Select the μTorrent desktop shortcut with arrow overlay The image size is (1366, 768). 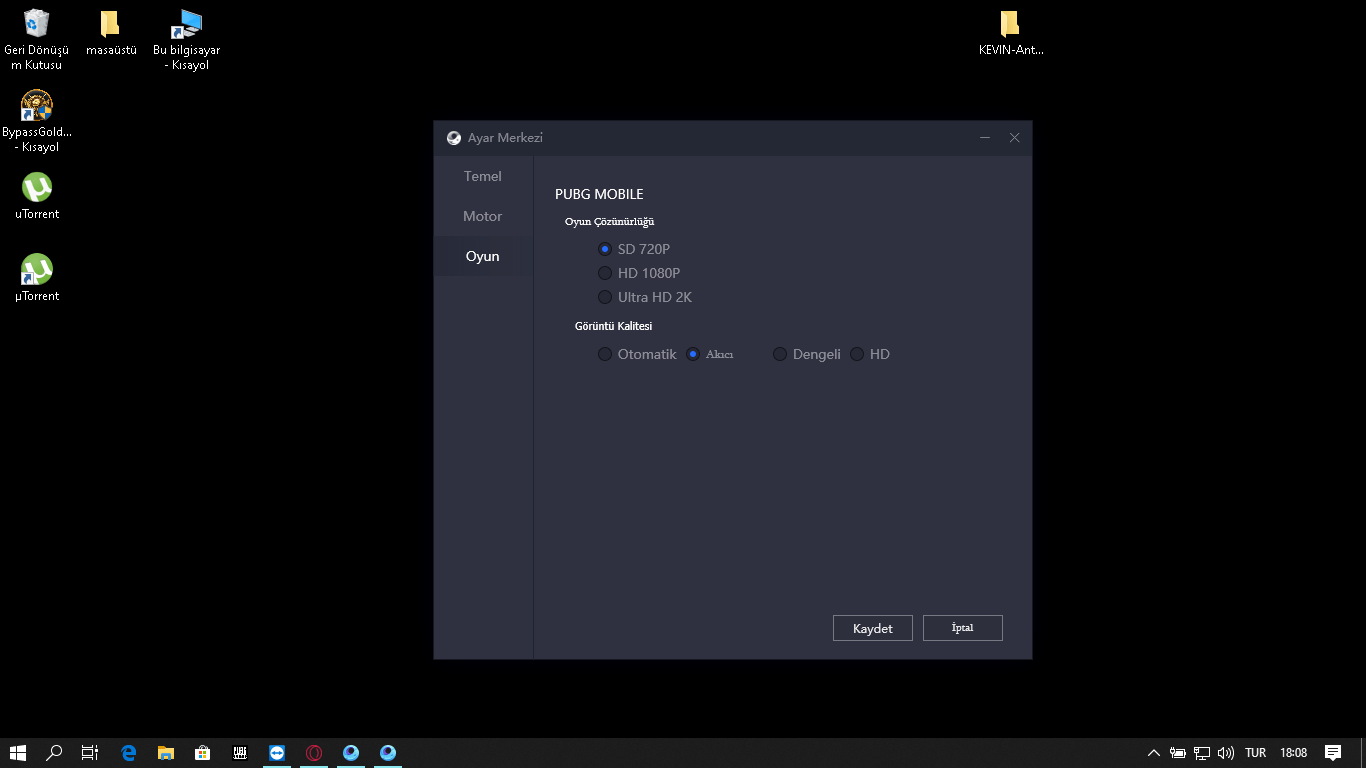tap(37, 278)
